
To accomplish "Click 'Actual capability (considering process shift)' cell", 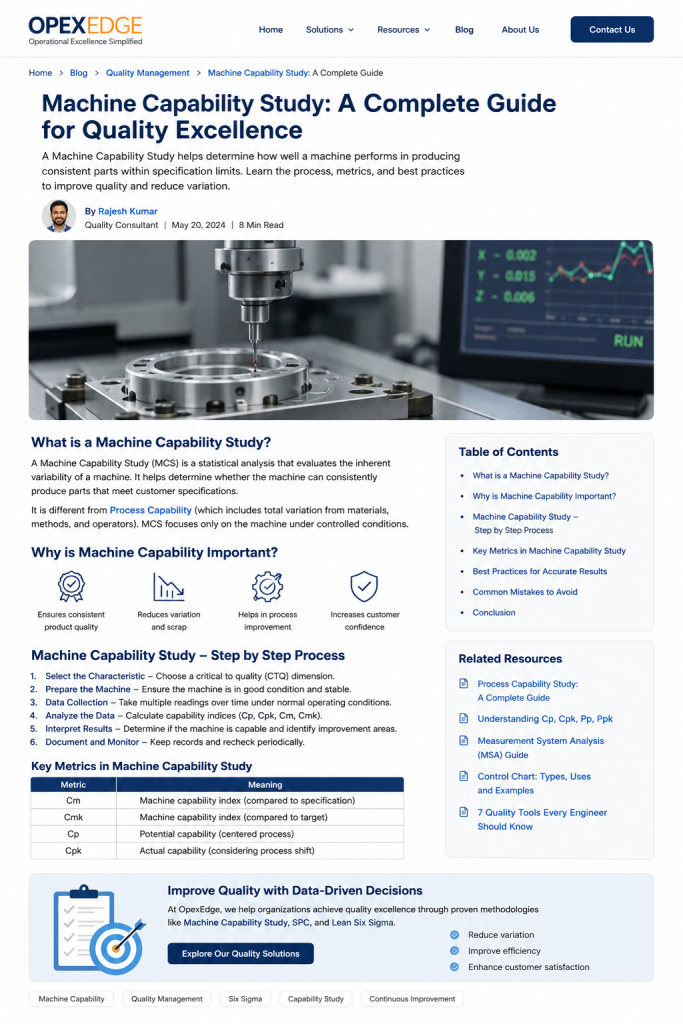I will pyautogui.click(x=260, y=851).
